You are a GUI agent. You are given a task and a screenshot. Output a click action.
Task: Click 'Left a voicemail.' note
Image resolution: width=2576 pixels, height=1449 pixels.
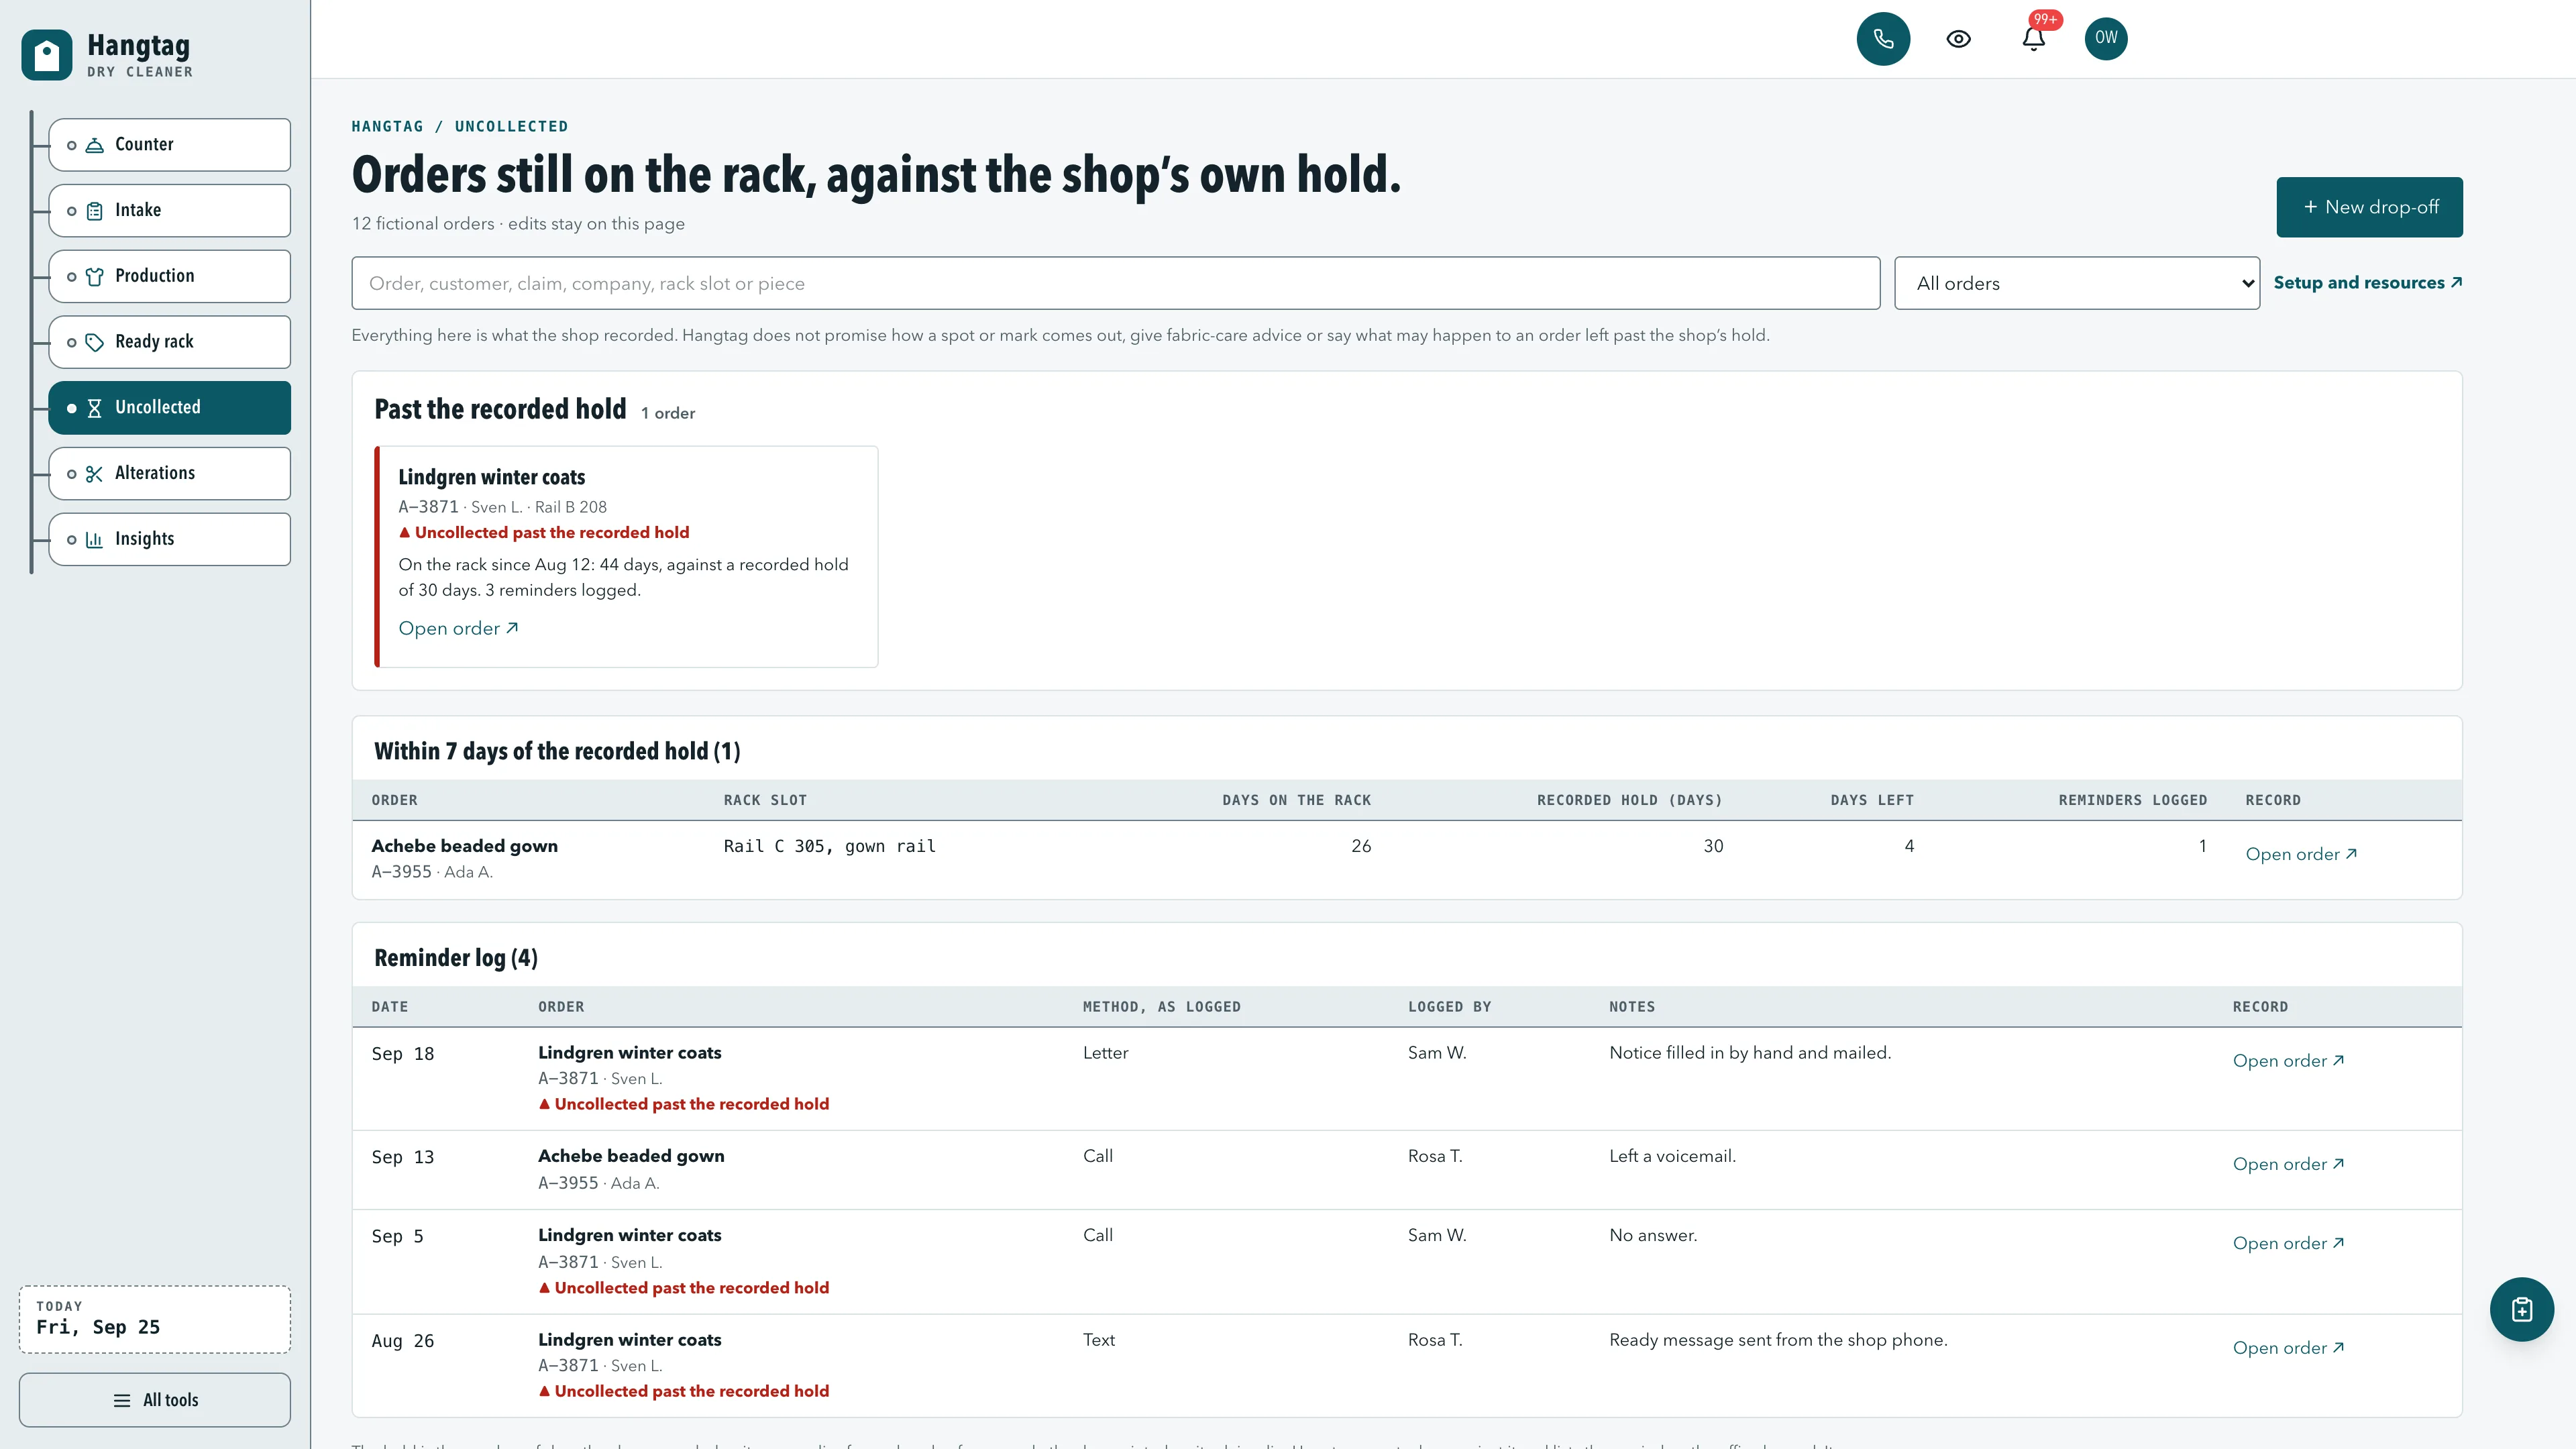tap(1672, 1156)
